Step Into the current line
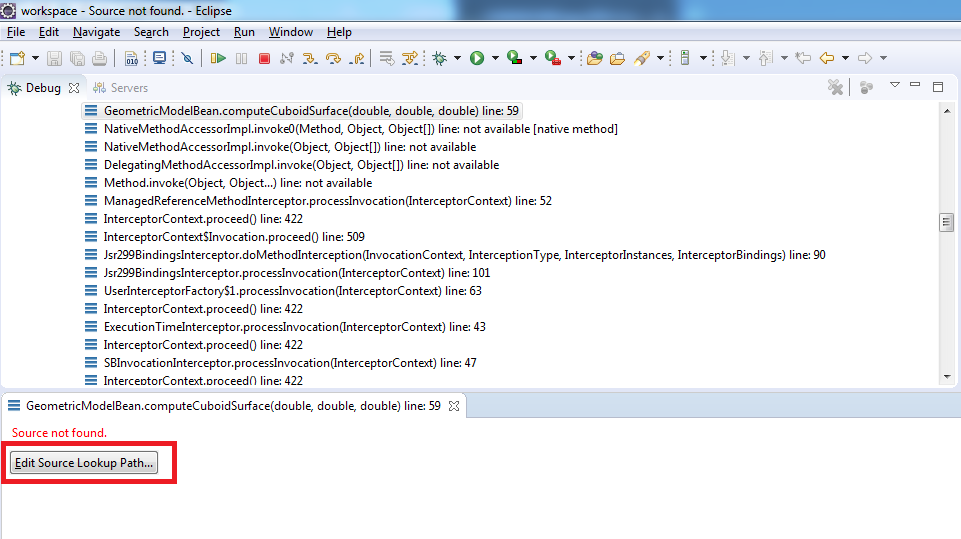961x539 pixels. click(310, 58)
